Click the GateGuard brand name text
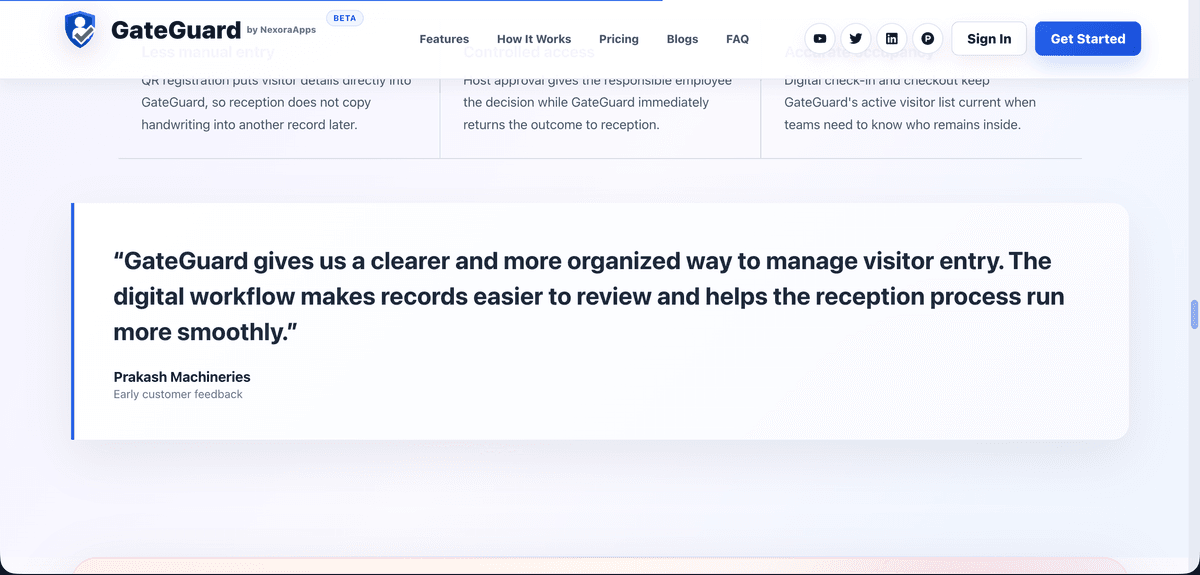This screenshot has height=575, width=1200. (x=176, y=30)
